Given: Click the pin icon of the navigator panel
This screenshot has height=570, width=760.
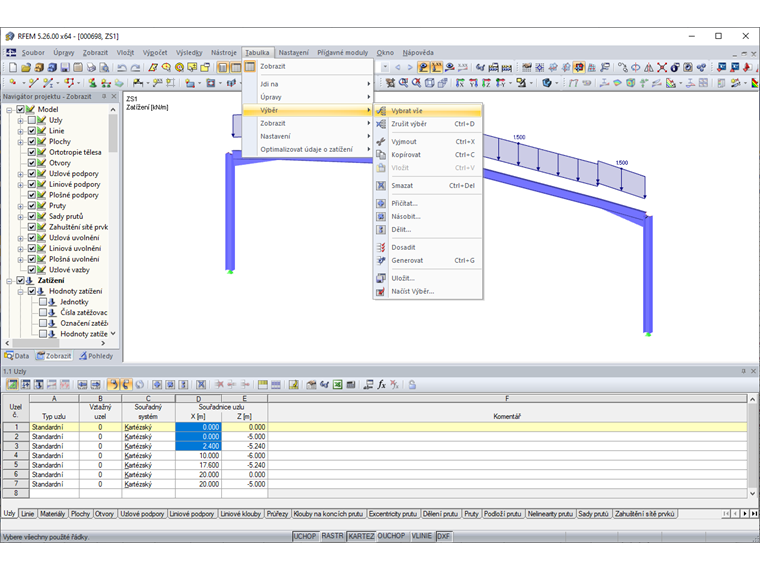Looking at the screenshot, I should click(104, 96).
